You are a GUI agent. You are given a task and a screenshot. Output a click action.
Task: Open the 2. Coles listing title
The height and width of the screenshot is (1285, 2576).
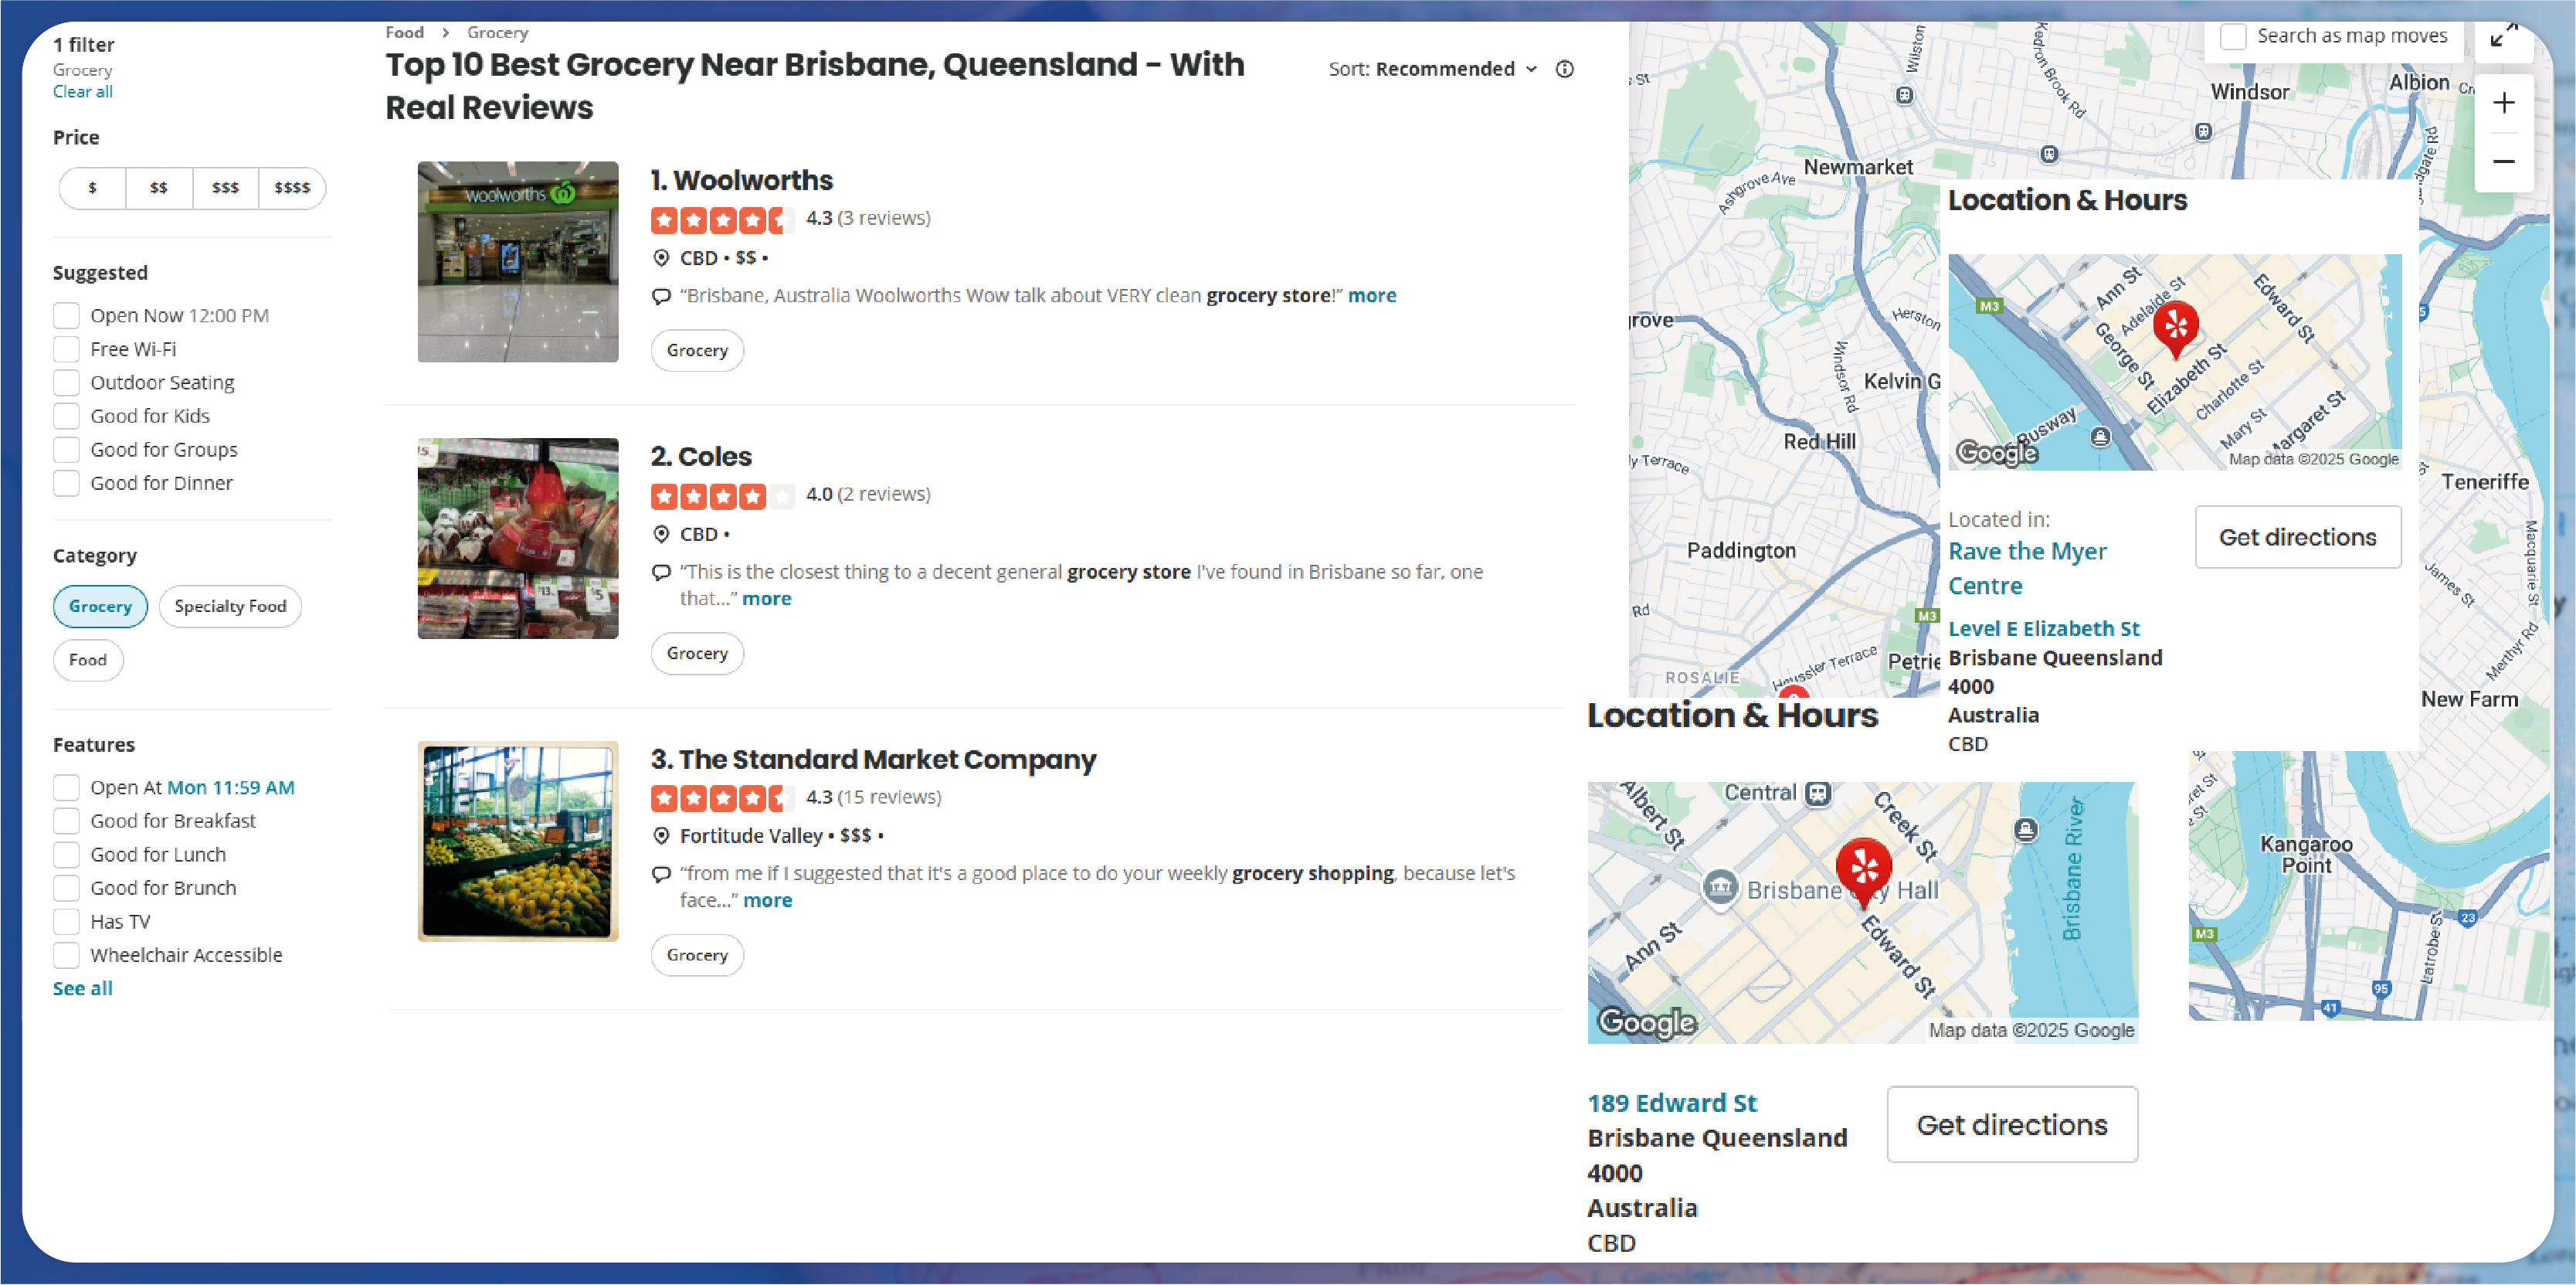click(701, 457)
